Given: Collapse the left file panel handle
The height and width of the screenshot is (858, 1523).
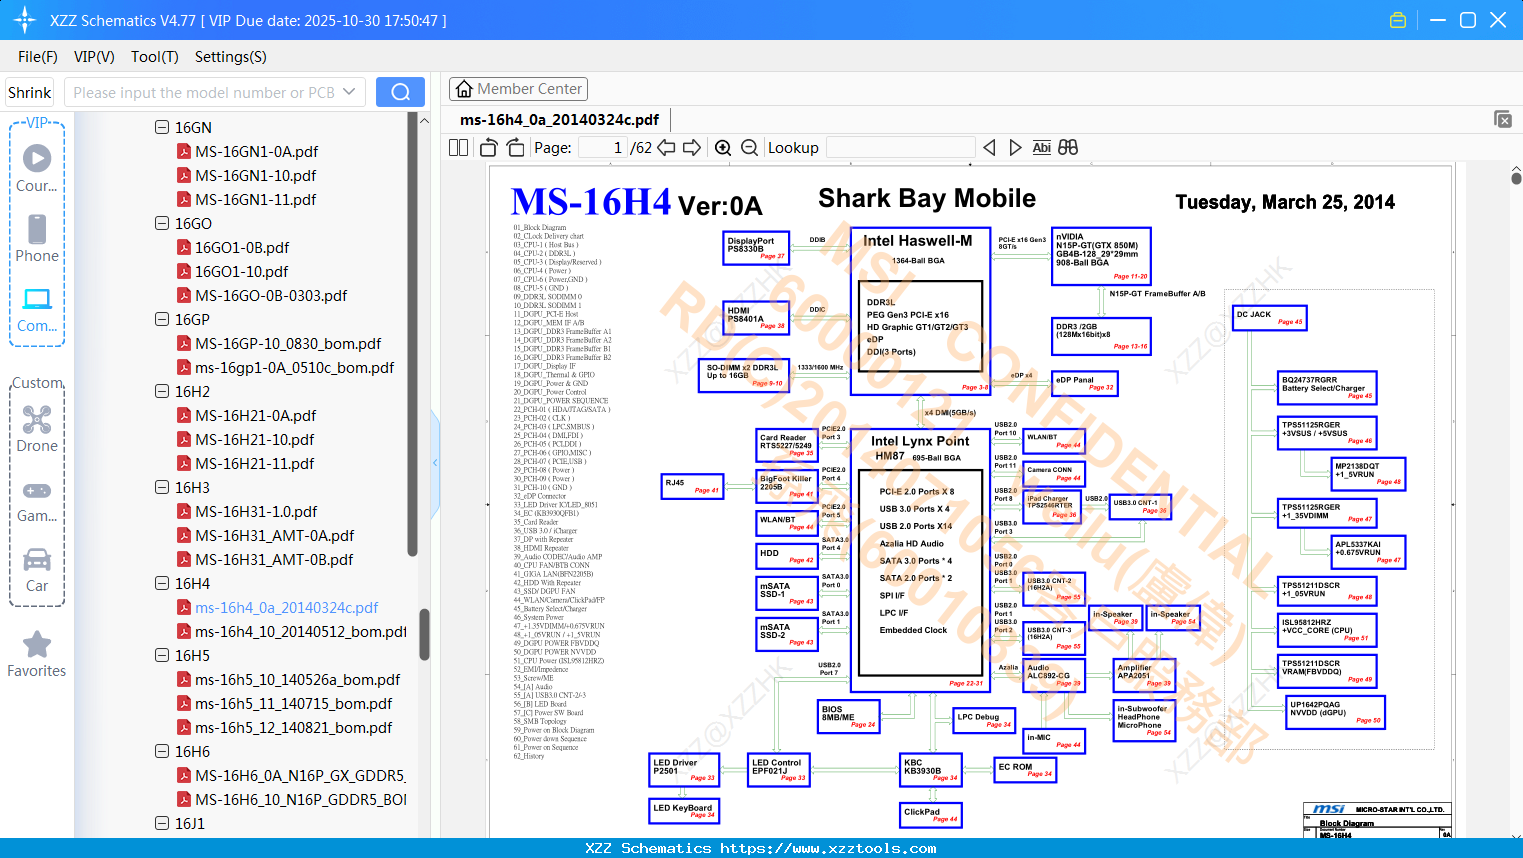Looking at the screenshot, I should [435, 462].
